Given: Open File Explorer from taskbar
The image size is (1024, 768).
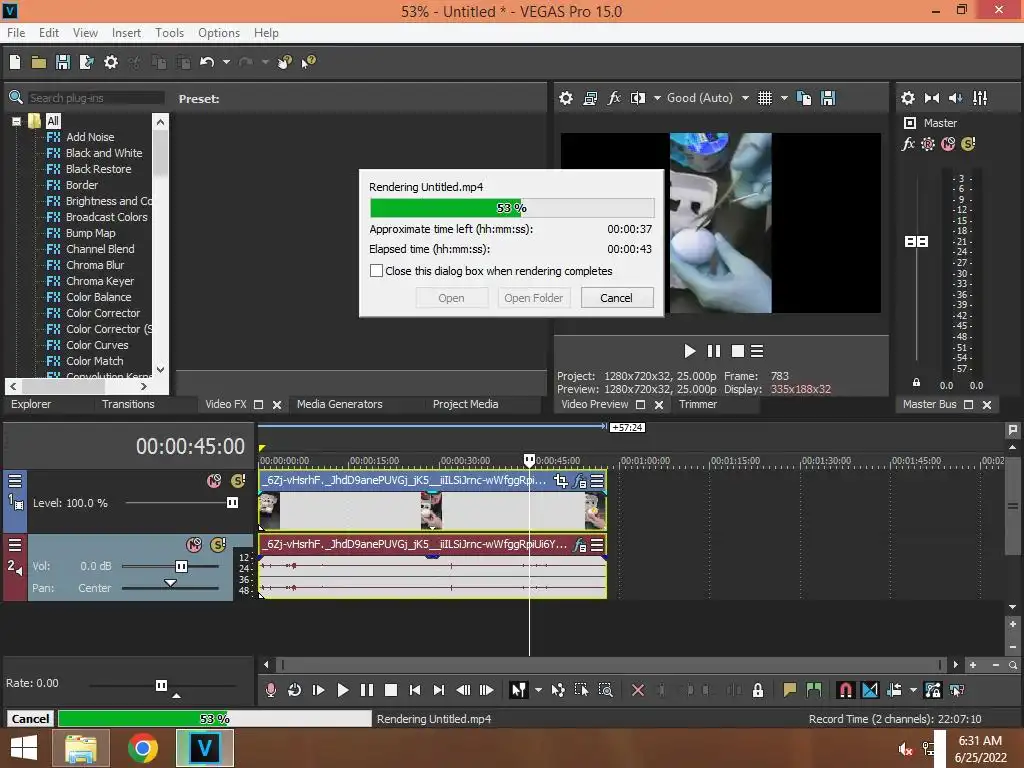Looking at the screenshot, I should click(80, 748).
